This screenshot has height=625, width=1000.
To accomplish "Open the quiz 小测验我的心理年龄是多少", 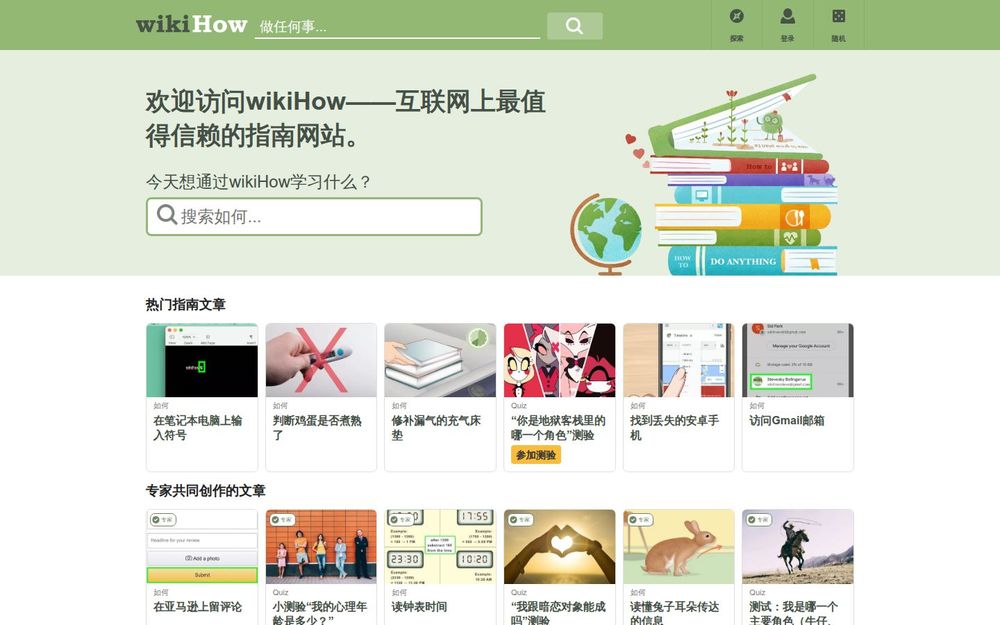I will 317,610.
